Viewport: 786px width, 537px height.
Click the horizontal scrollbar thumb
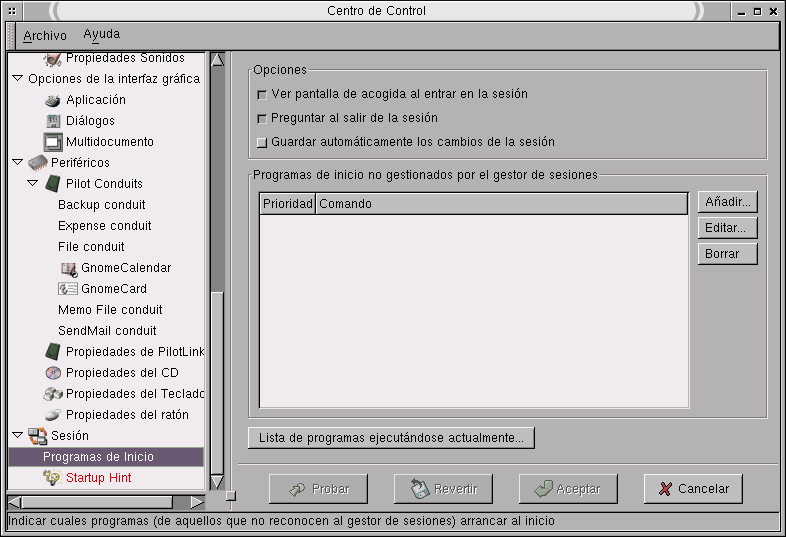pos(97,502)
